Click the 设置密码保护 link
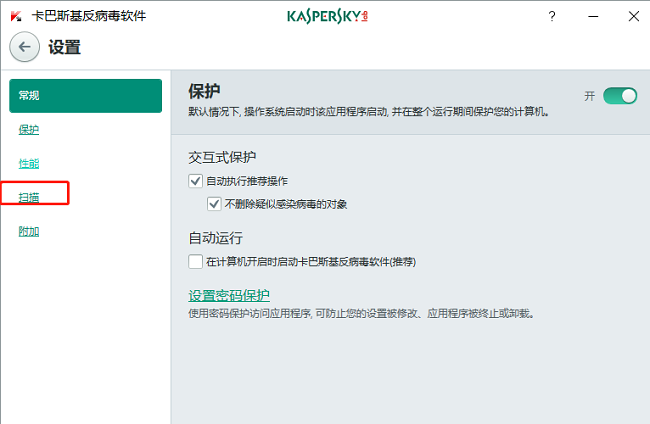The width and height of the screenshot is (650, 424). 229,295
